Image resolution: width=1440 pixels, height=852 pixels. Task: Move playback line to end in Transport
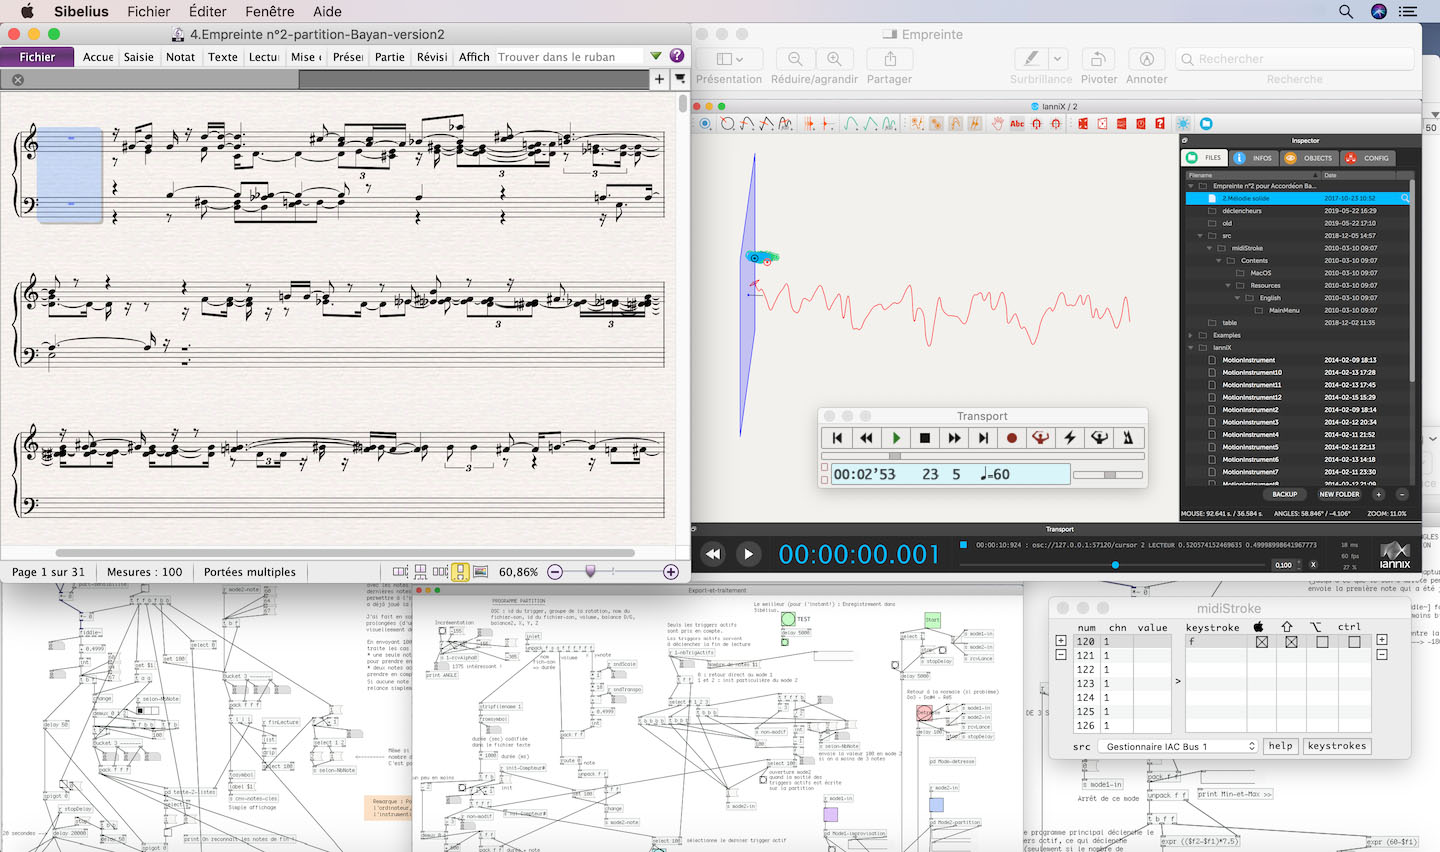point(983,438)
